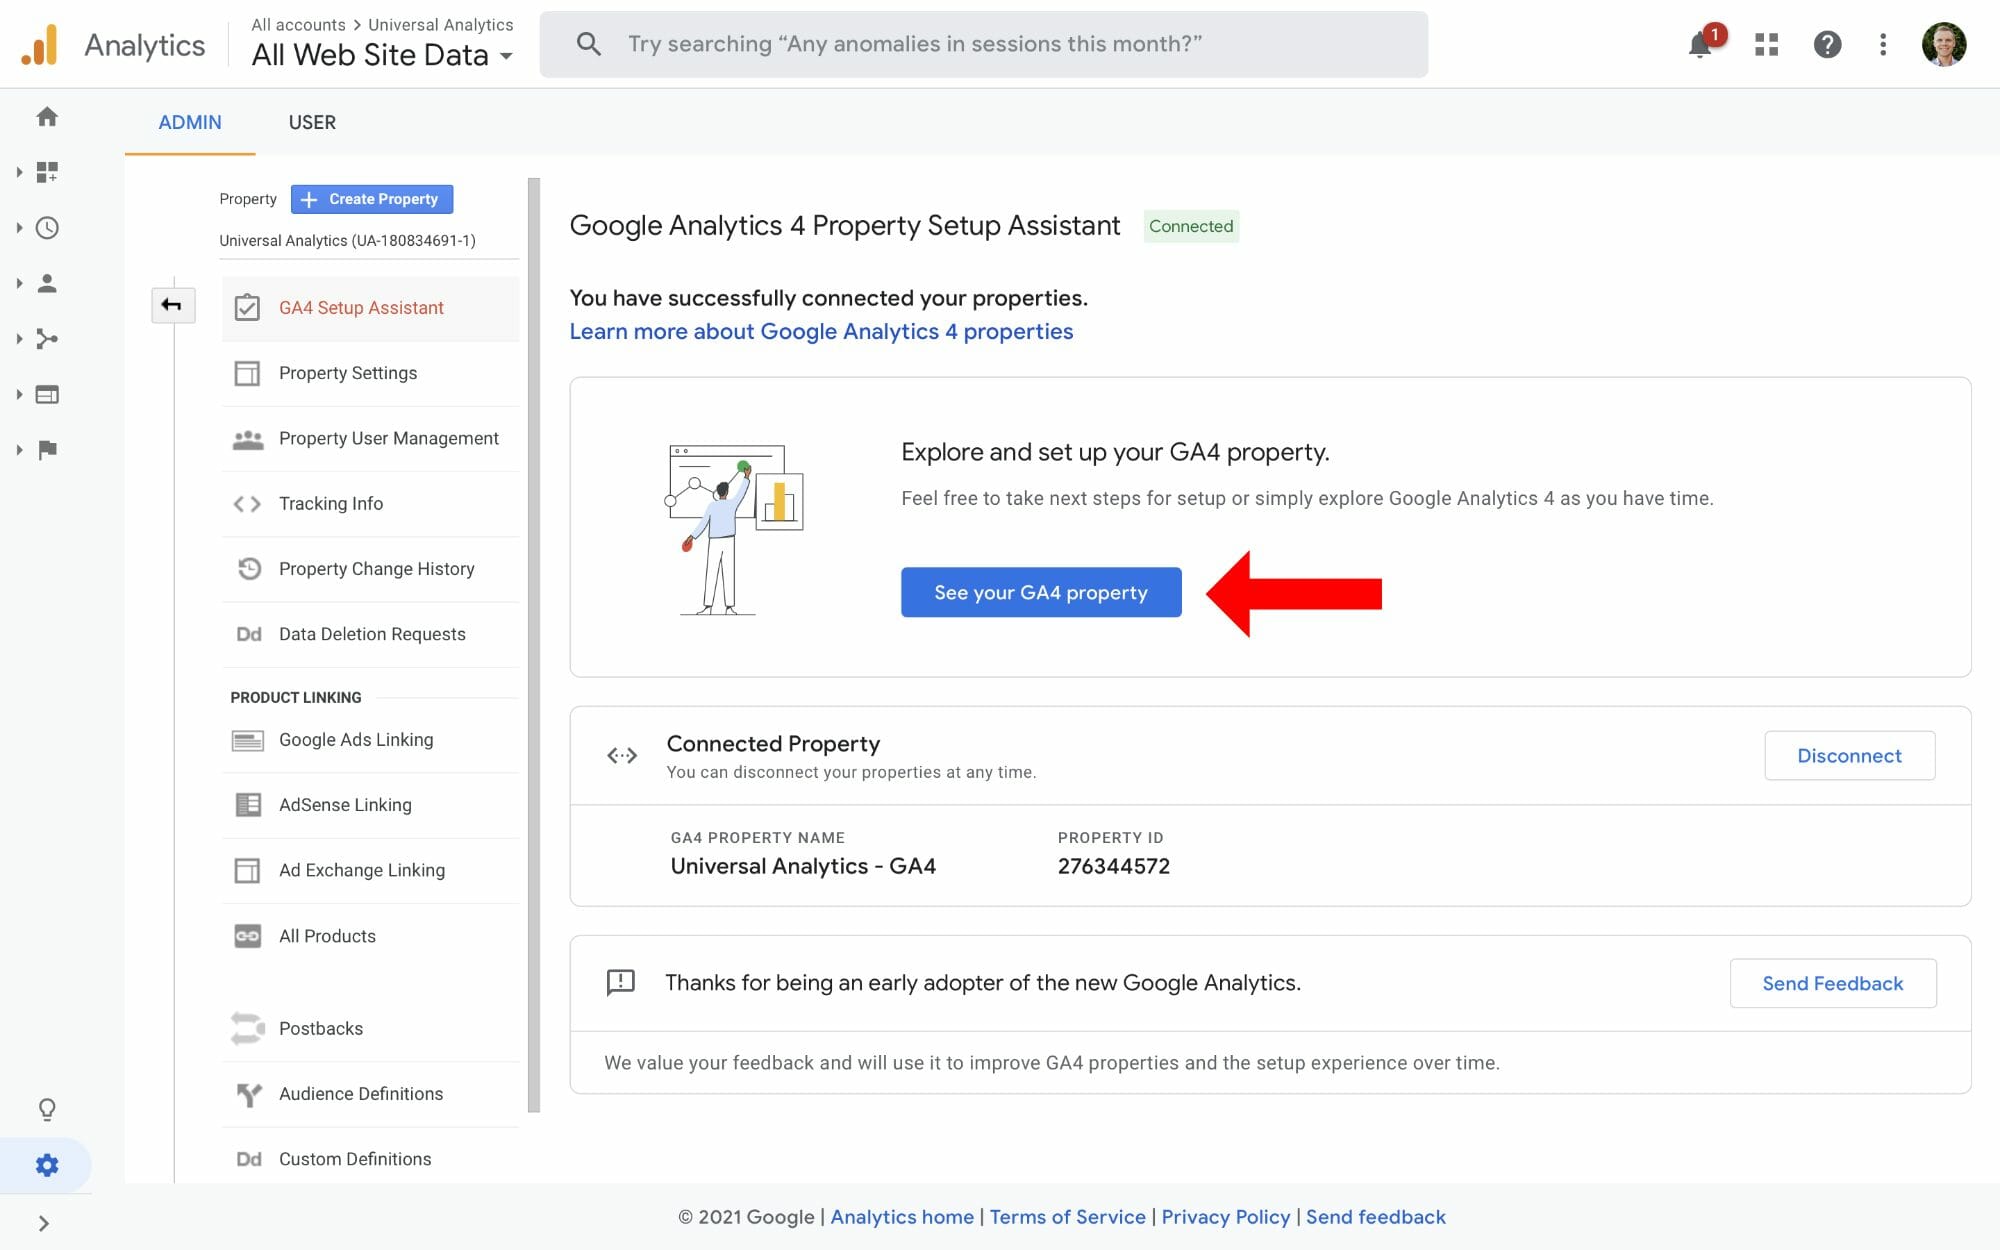This screenshot has width=2000, height=1250.
Task: Open the Help question mark icon
Action: coord(1827,44)
